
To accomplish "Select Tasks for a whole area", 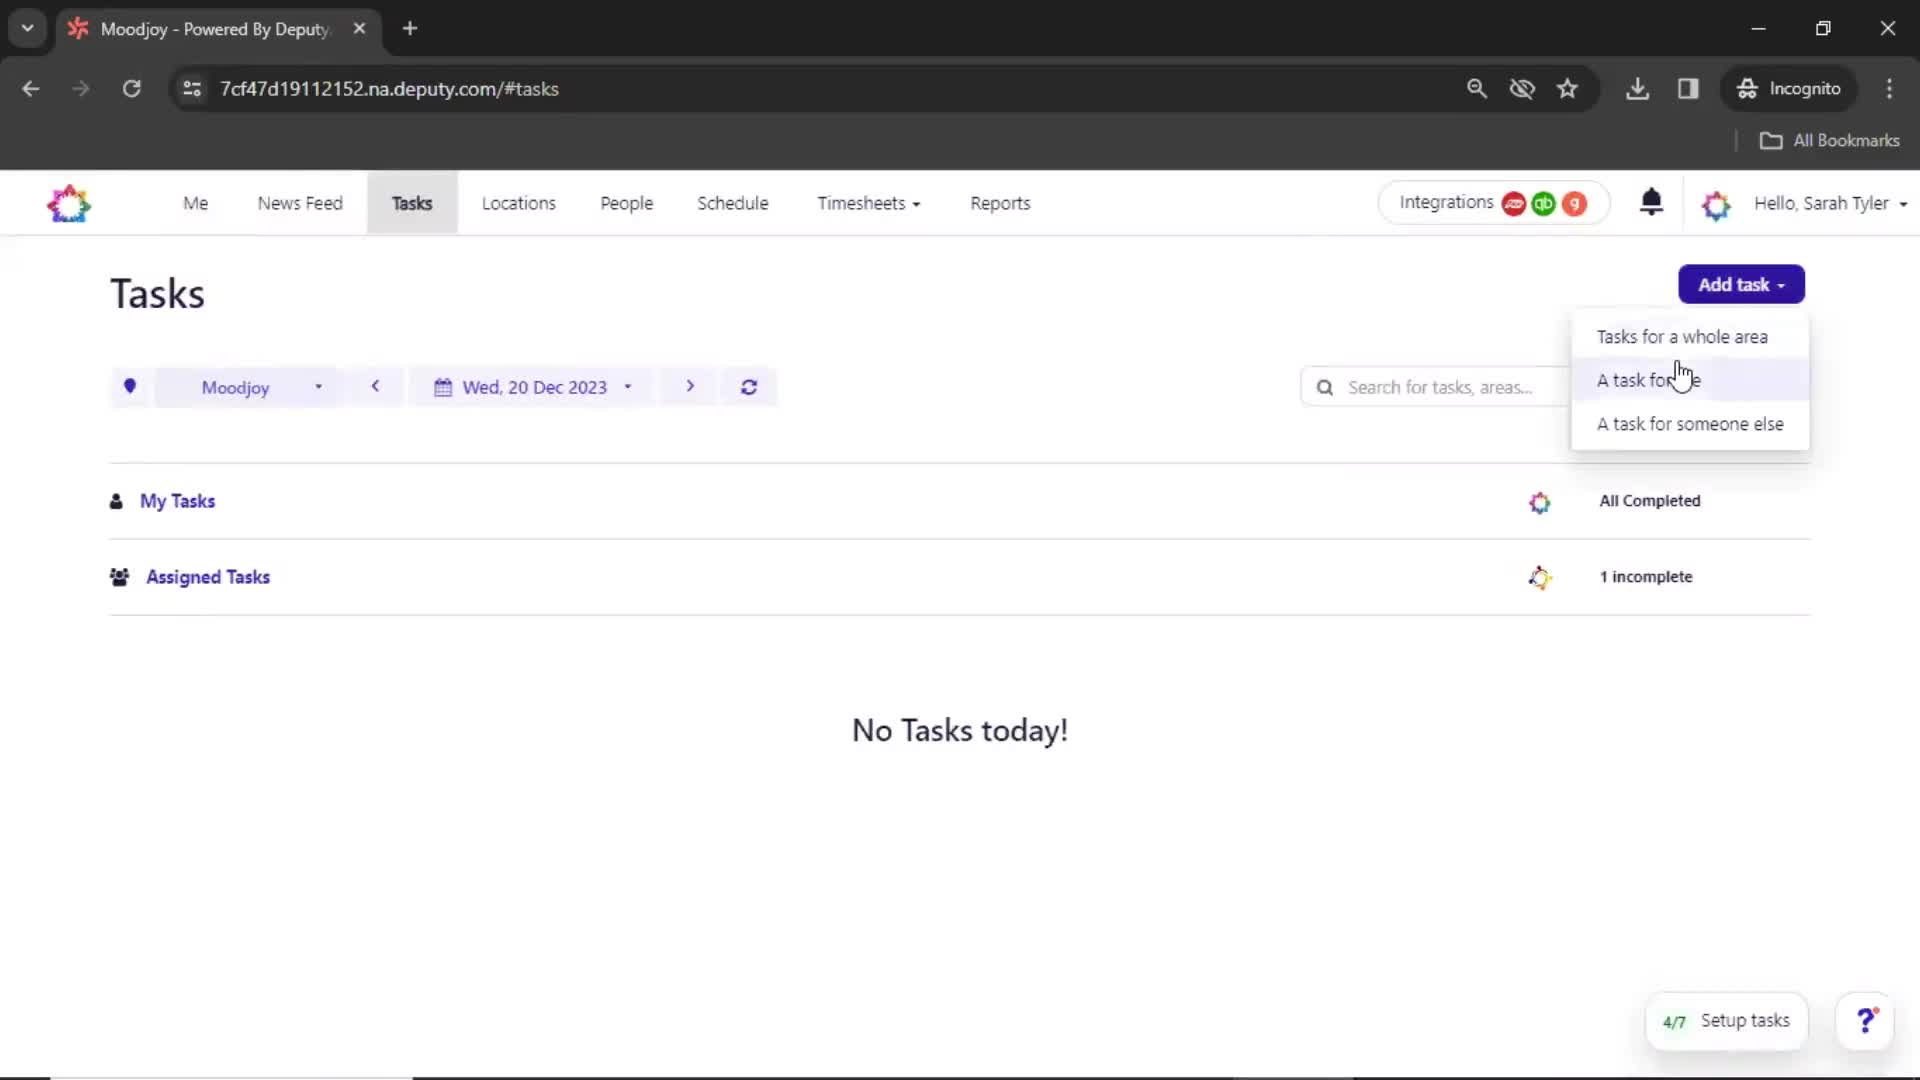I will click(x=1683, y=336).
